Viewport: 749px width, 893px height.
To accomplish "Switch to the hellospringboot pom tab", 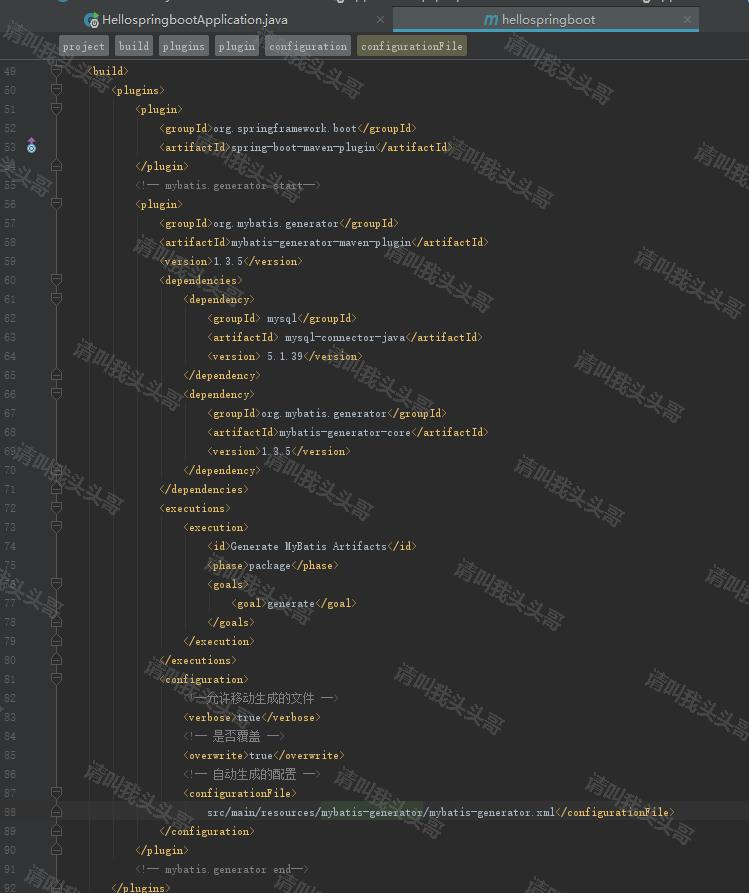I will (547, 20).
